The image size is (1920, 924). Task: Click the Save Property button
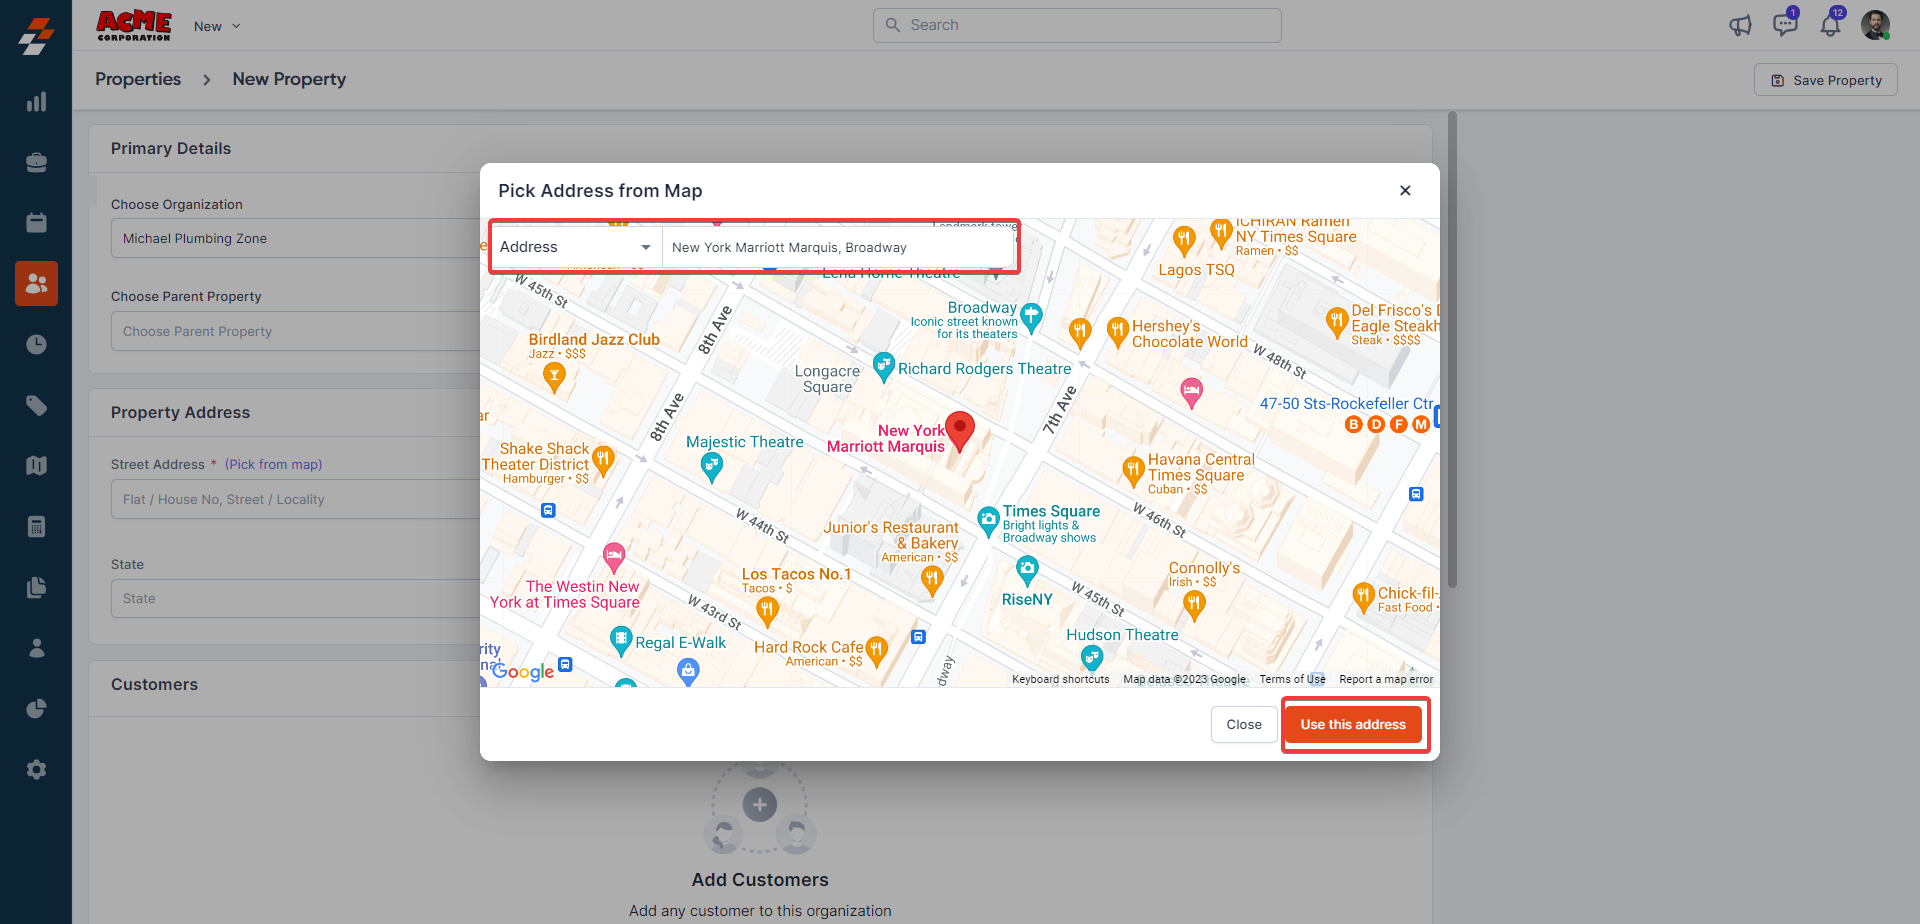tap(1826, 80)
